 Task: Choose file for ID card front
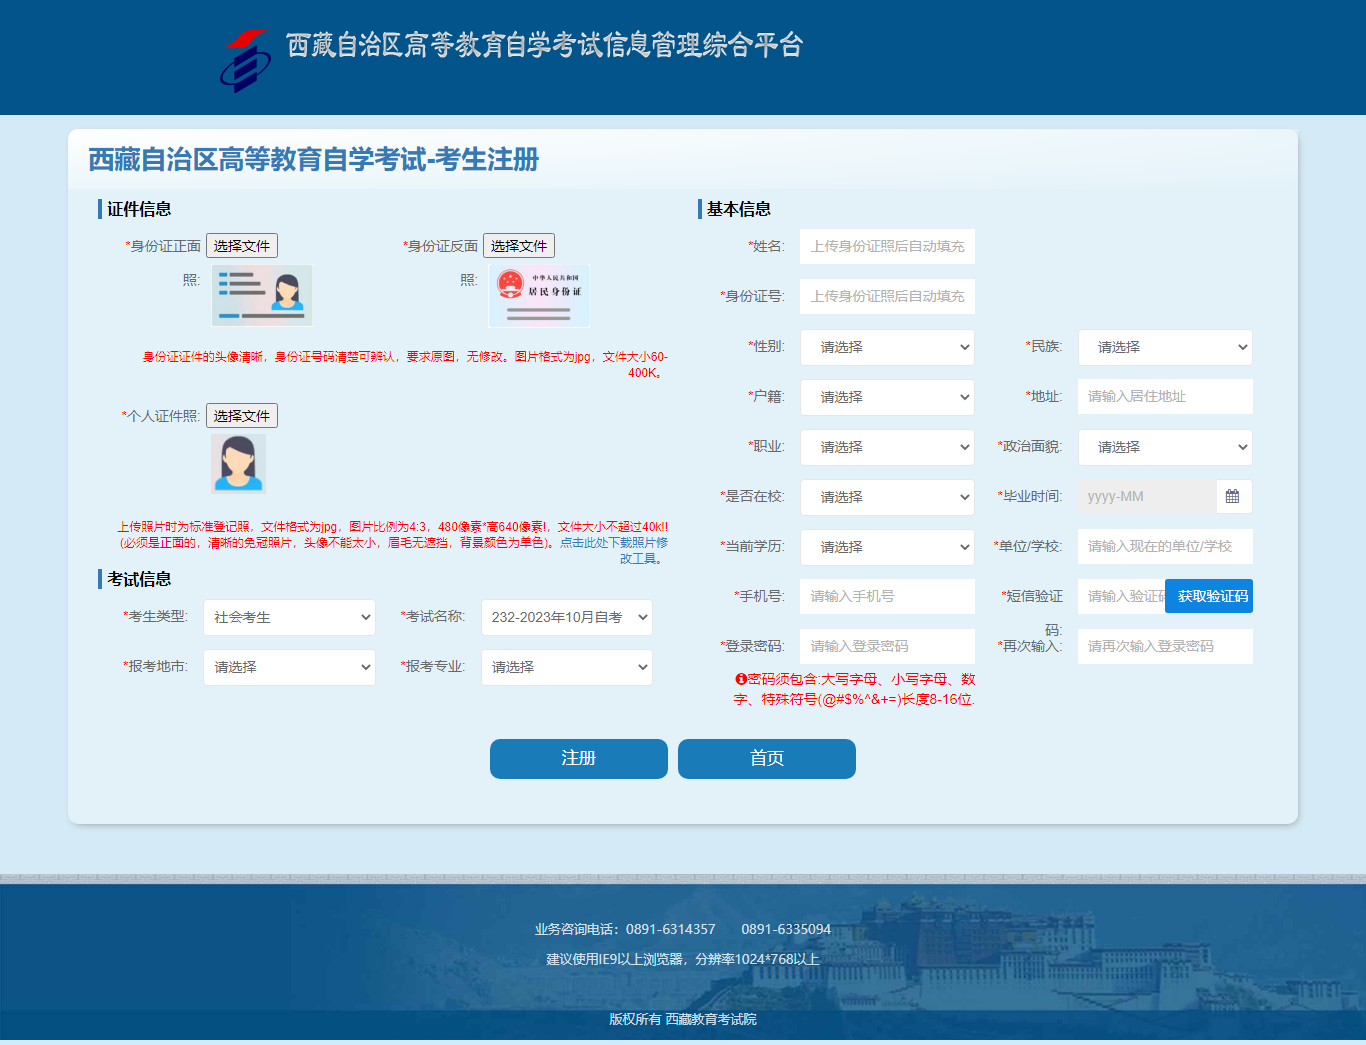coord(242,246)
